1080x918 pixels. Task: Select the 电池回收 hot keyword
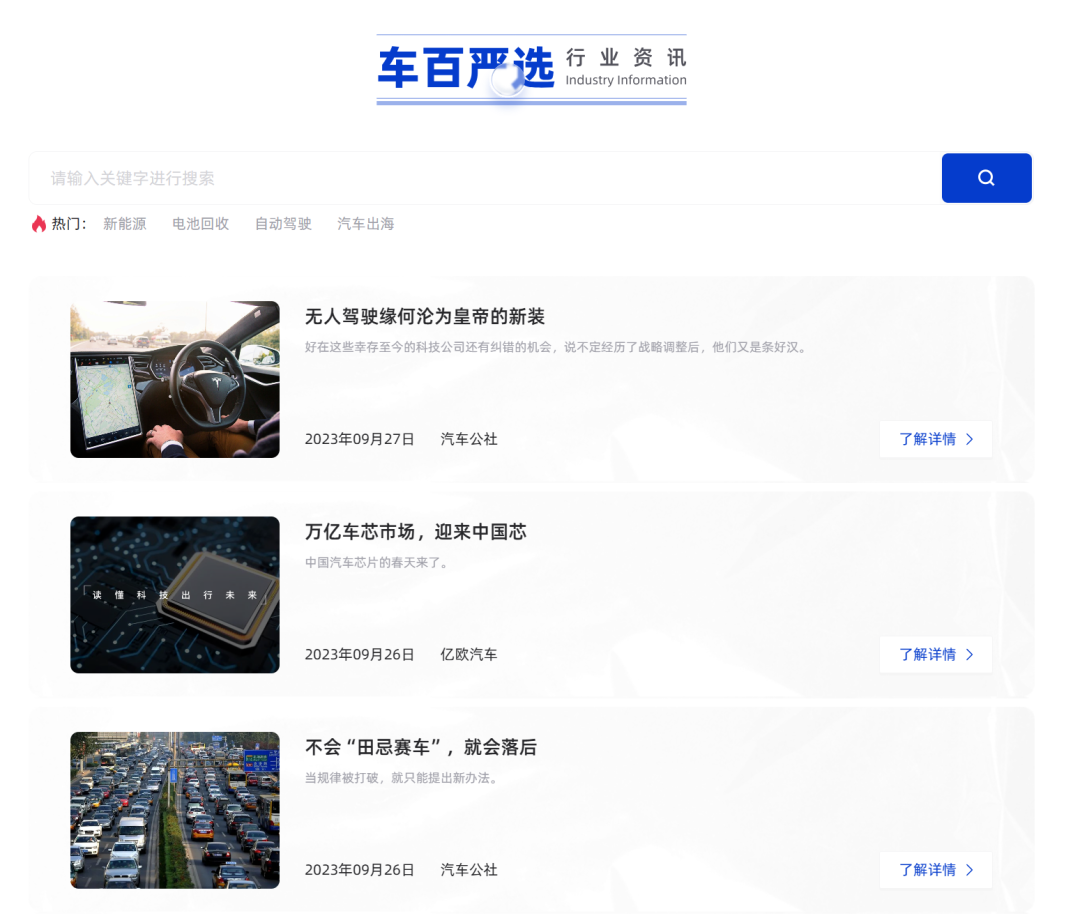[x=200, y=224]
